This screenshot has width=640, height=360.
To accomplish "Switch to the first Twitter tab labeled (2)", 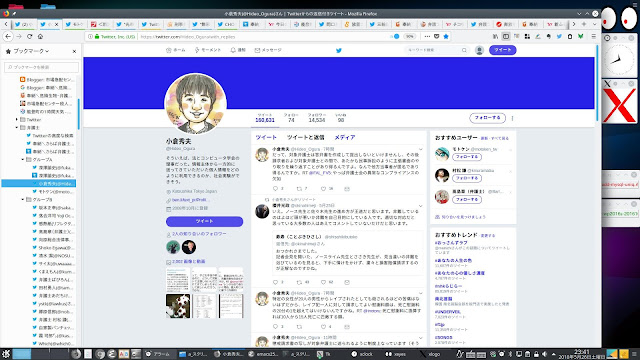I will pos(24,24).
